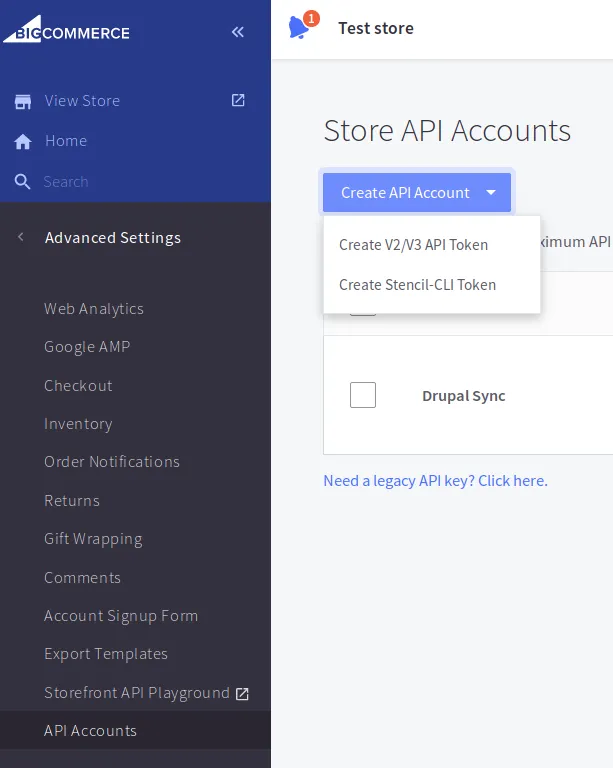Screen dimensions: 613x768
Task: Click the Store API Accounts heading
Action: pos(447,131)
